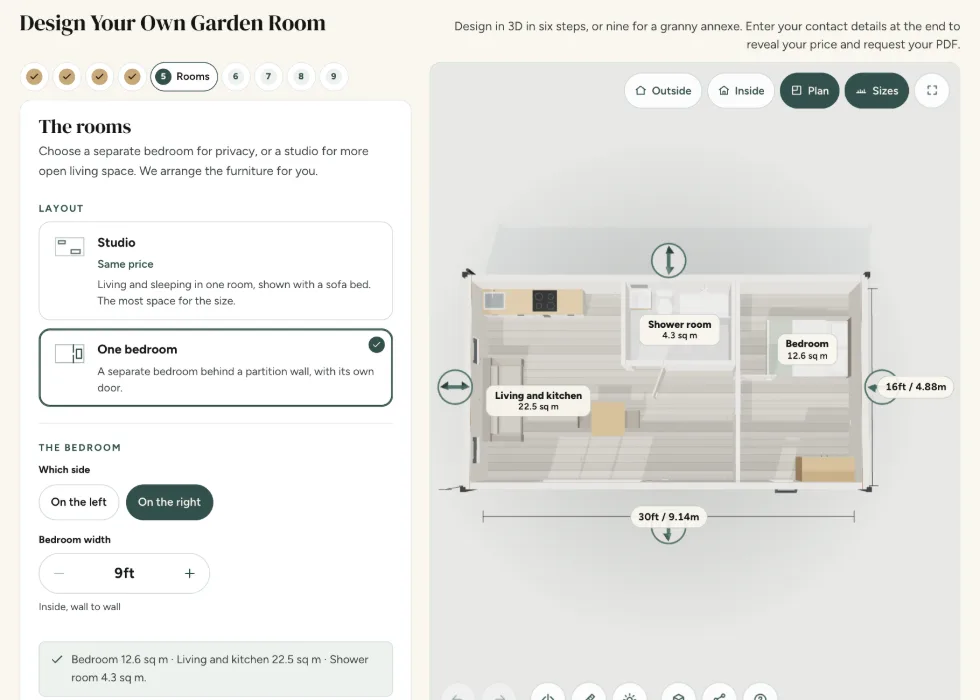The width and height of the screenshot is (980, 700).
Task: Click the 30ft / 9.14m length label
Action: click(669, 517)
